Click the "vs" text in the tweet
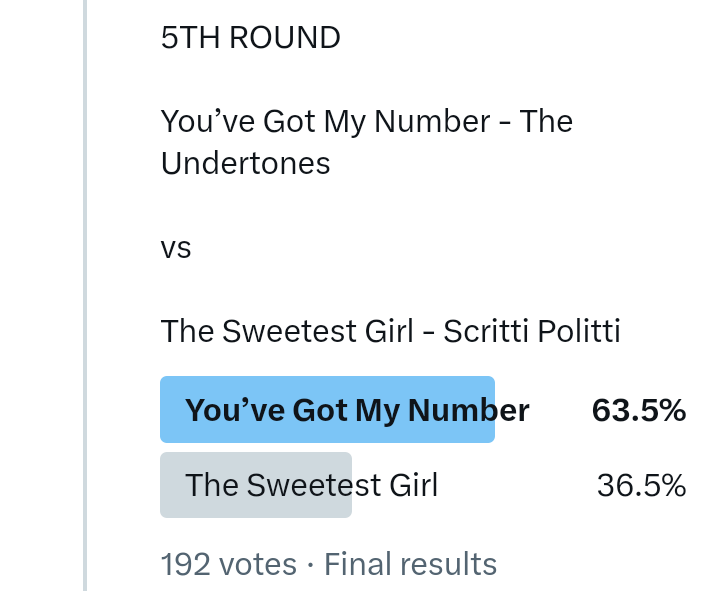The image size is (720, 591). (x=176, y=247)
